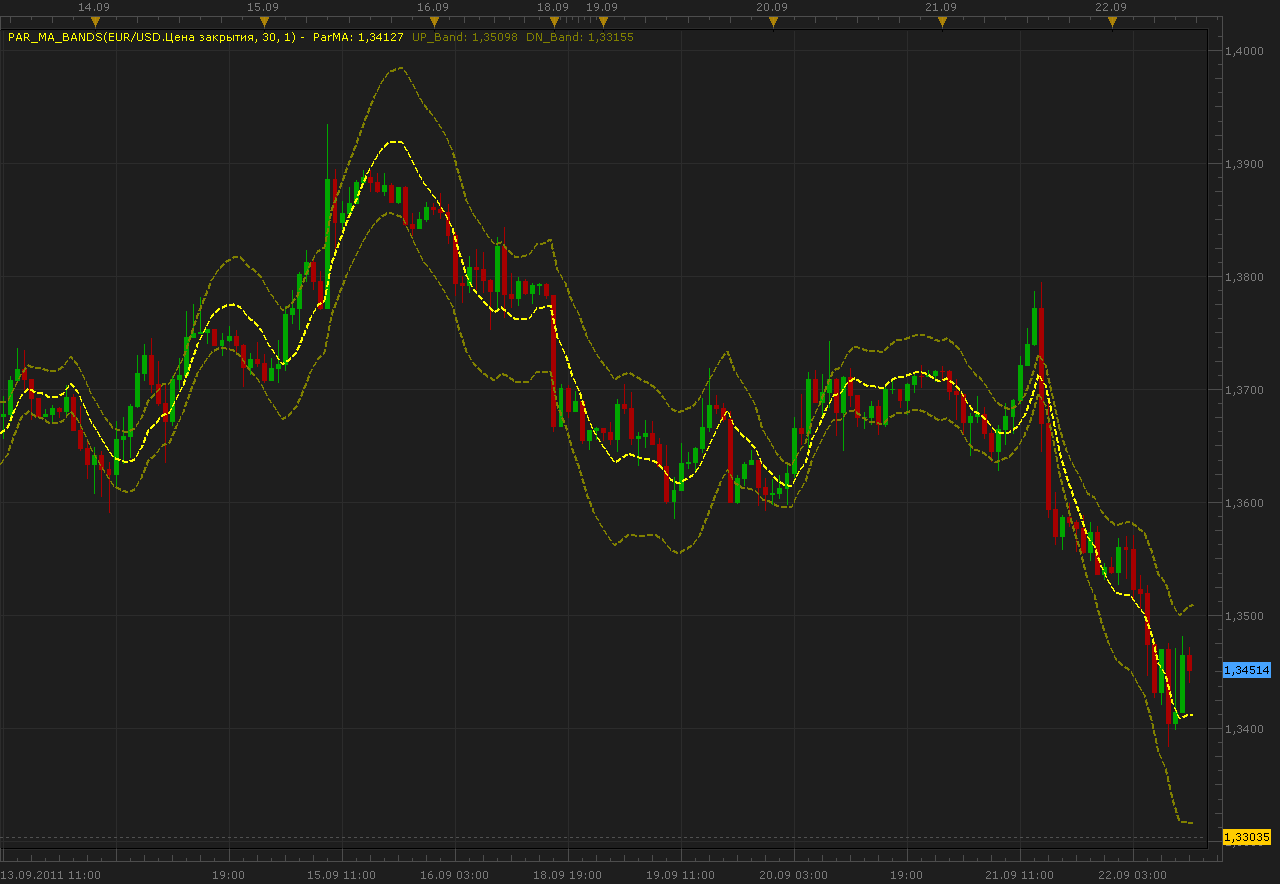
Task: Click the 18.09 day marker triangle
Action: (554, 21)
